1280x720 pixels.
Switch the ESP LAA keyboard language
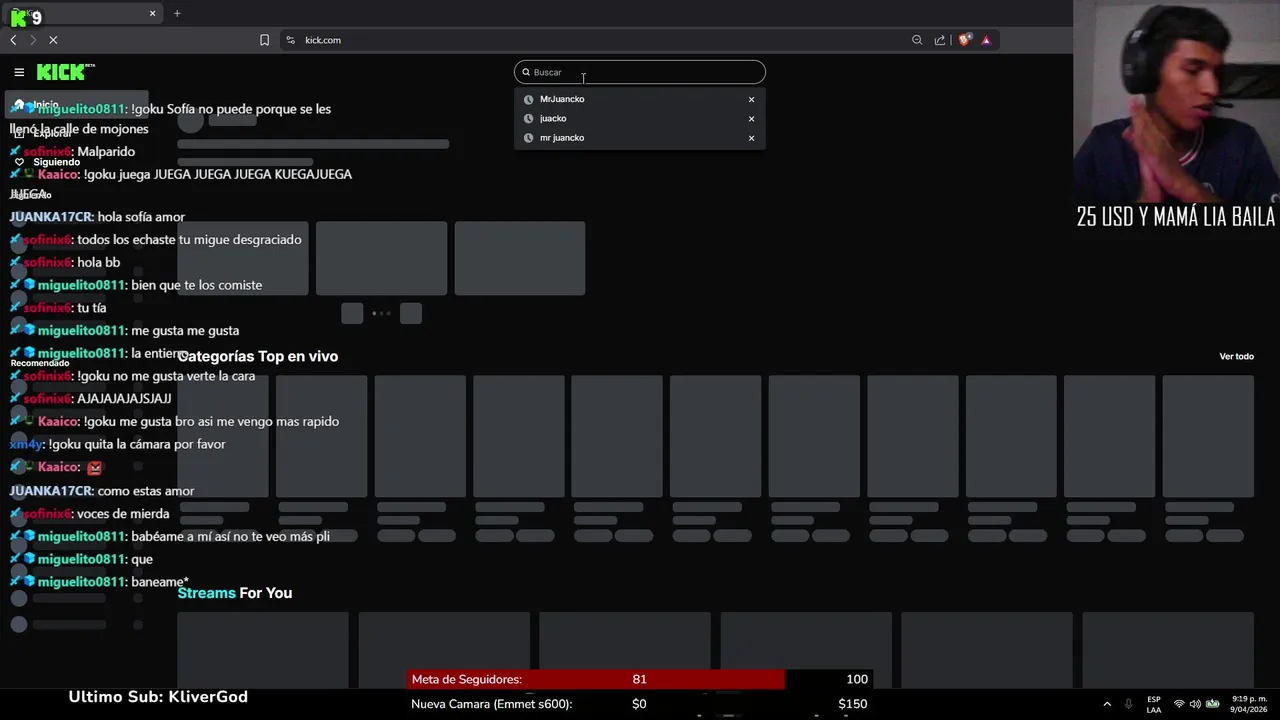point(1154,704)
